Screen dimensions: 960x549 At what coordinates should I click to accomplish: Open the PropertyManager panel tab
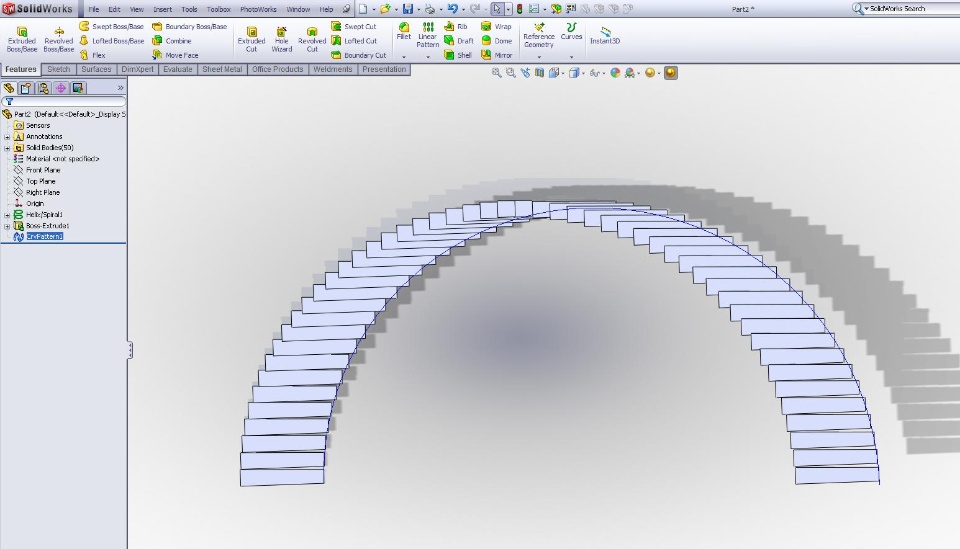[x=26, y=88]
